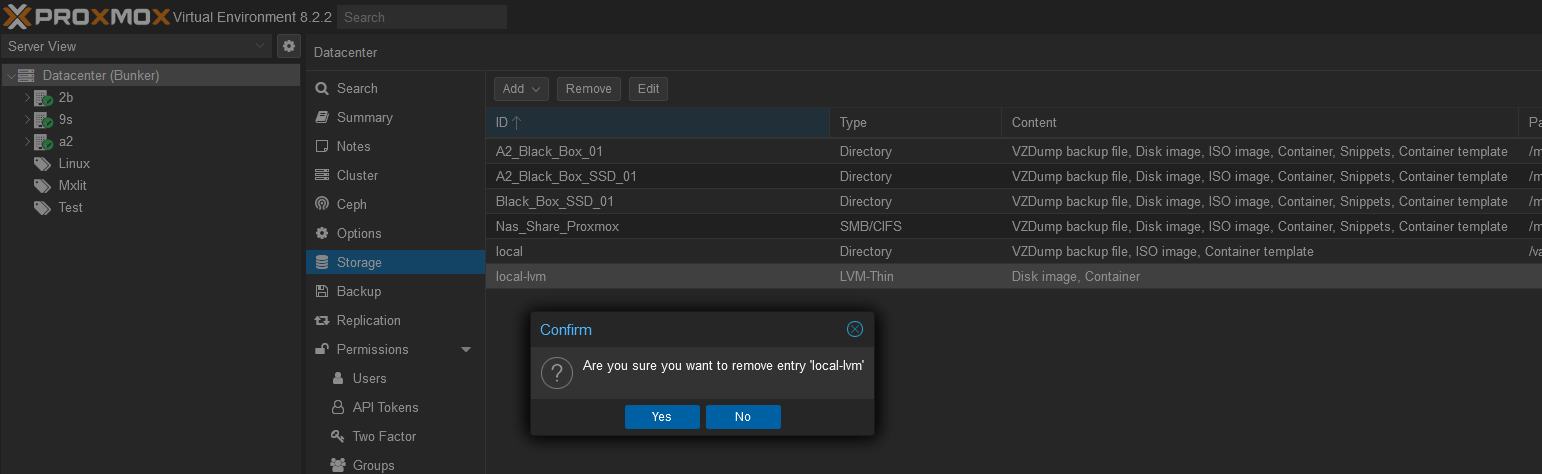Screen dimensions: 1542x474
Task: Click the question mark icon in Confirm dialog
Action: pos(556,373)
